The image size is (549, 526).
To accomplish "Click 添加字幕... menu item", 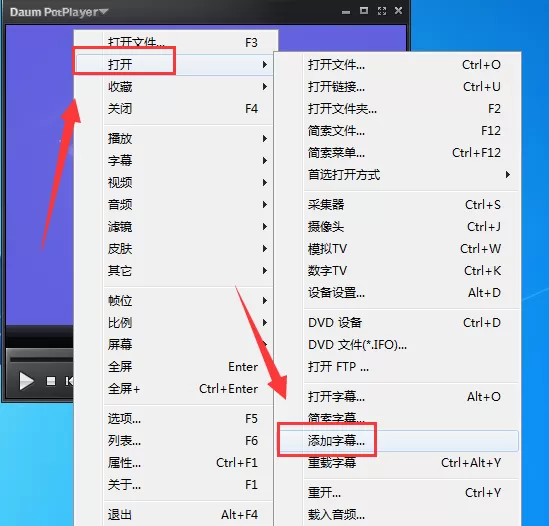I will [397, 441].
